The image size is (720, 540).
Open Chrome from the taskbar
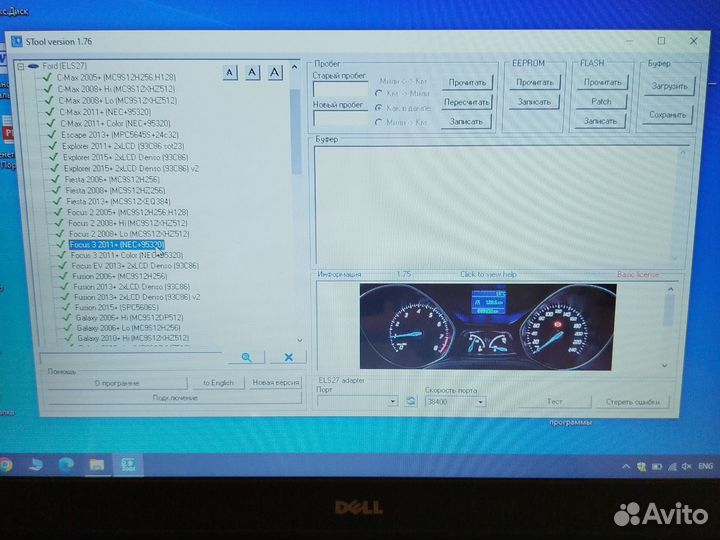(6, 465)
